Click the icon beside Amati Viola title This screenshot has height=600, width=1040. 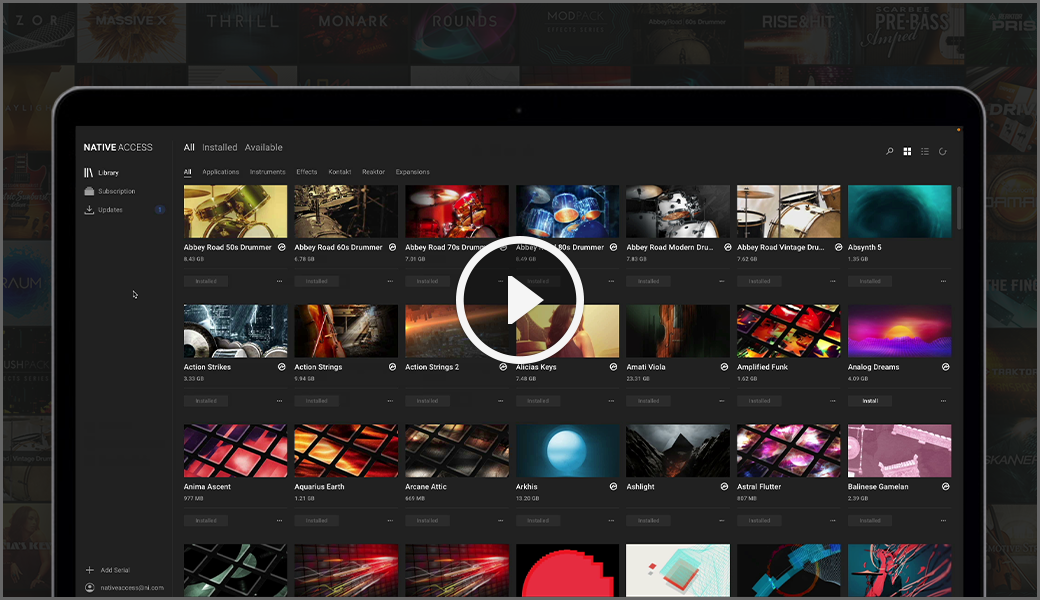pyautogui.click(x=724, y=367)
